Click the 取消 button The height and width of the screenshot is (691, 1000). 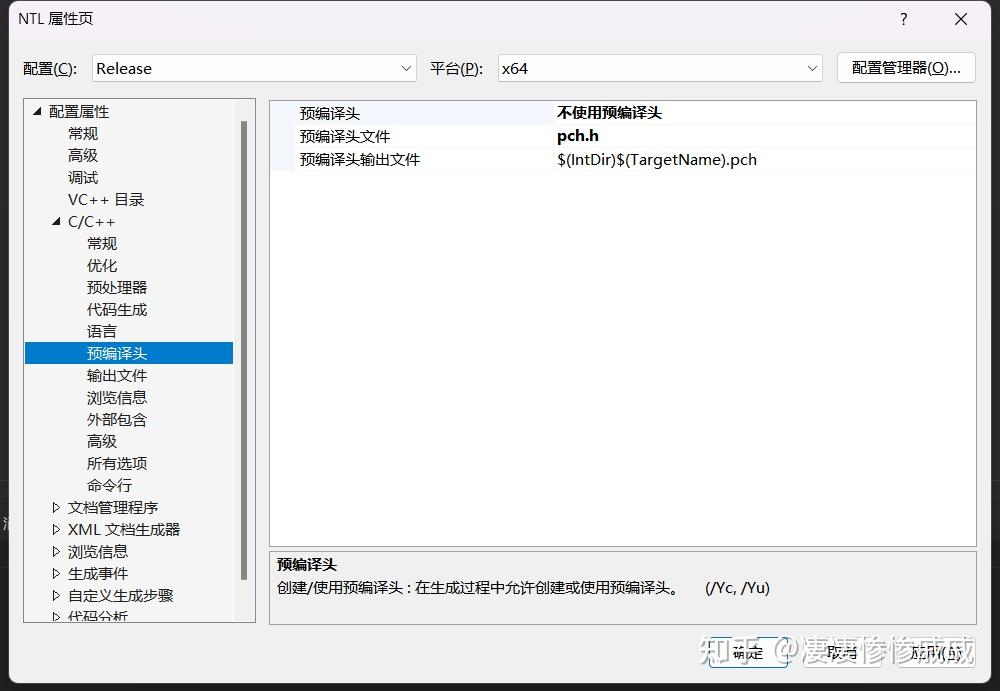[841, 651]
